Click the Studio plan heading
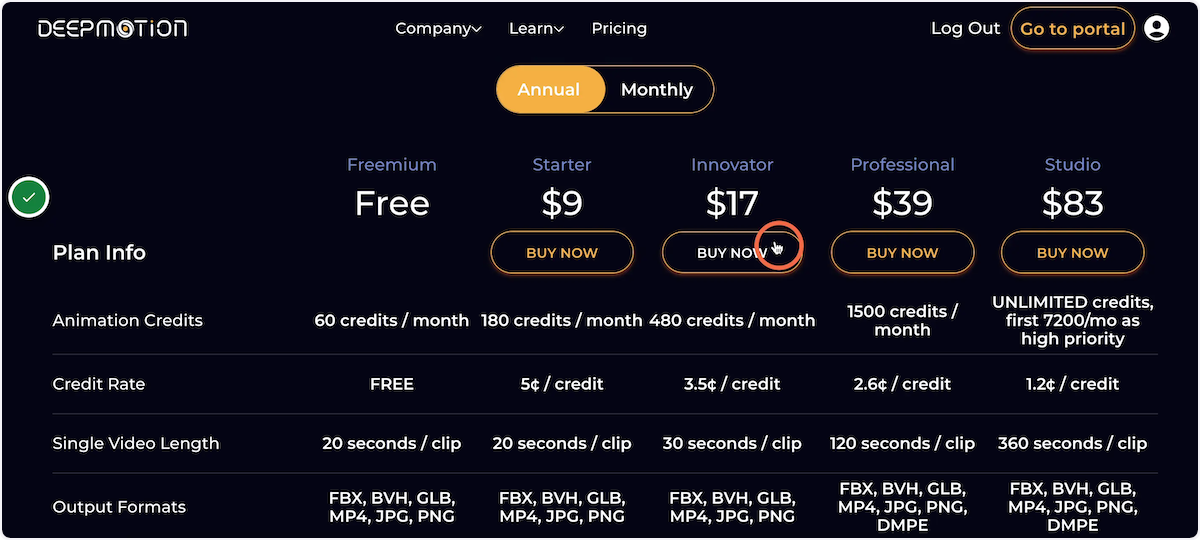Viewport: 1200px width, 540px height. [x=1073, y=165]
